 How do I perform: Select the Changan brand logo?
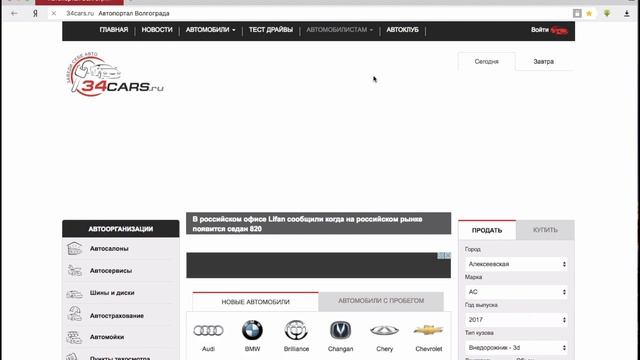[340, 330]
